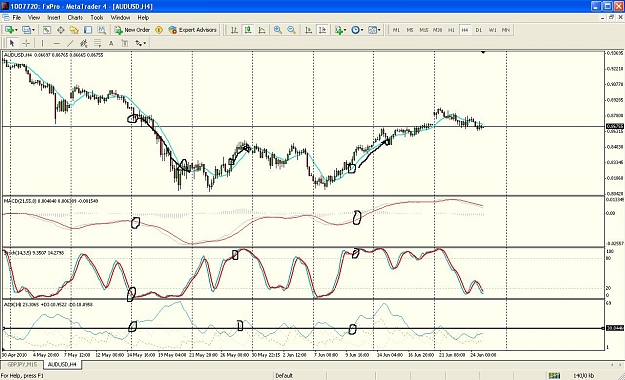Select the Text (A) tool
625x380 pixels.
click(x=111, y=43)
